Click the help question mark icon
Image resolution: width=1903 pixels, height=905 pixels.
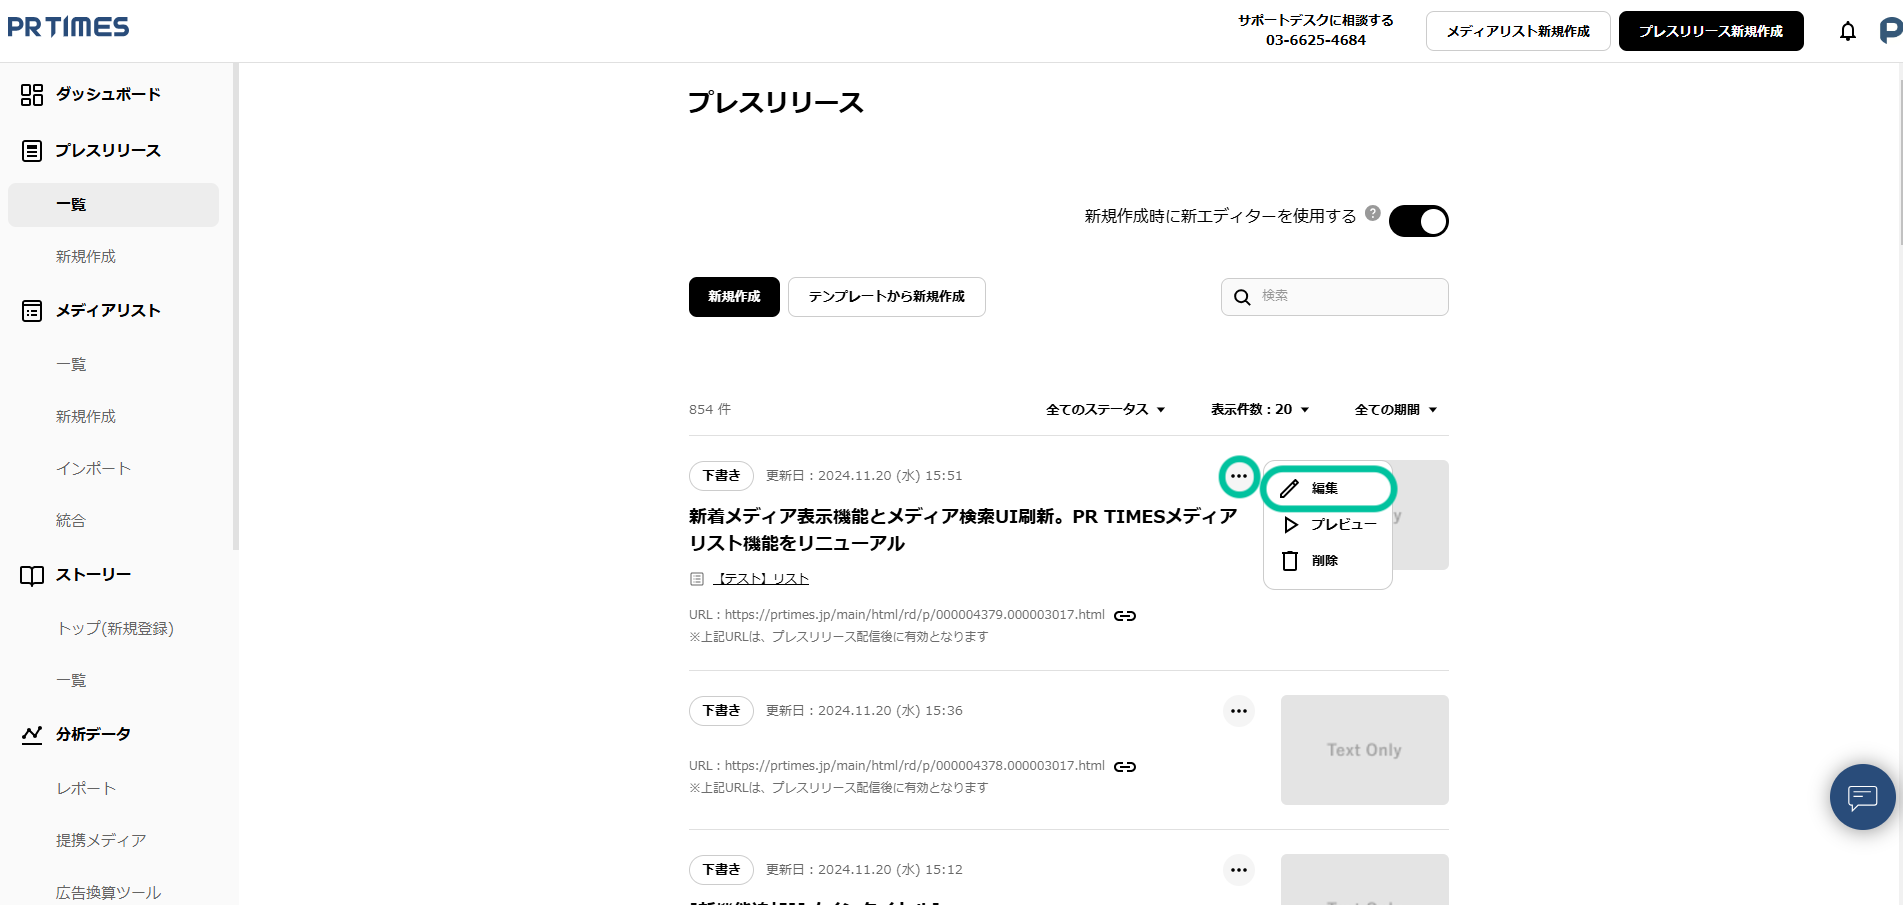point(1373,213)
